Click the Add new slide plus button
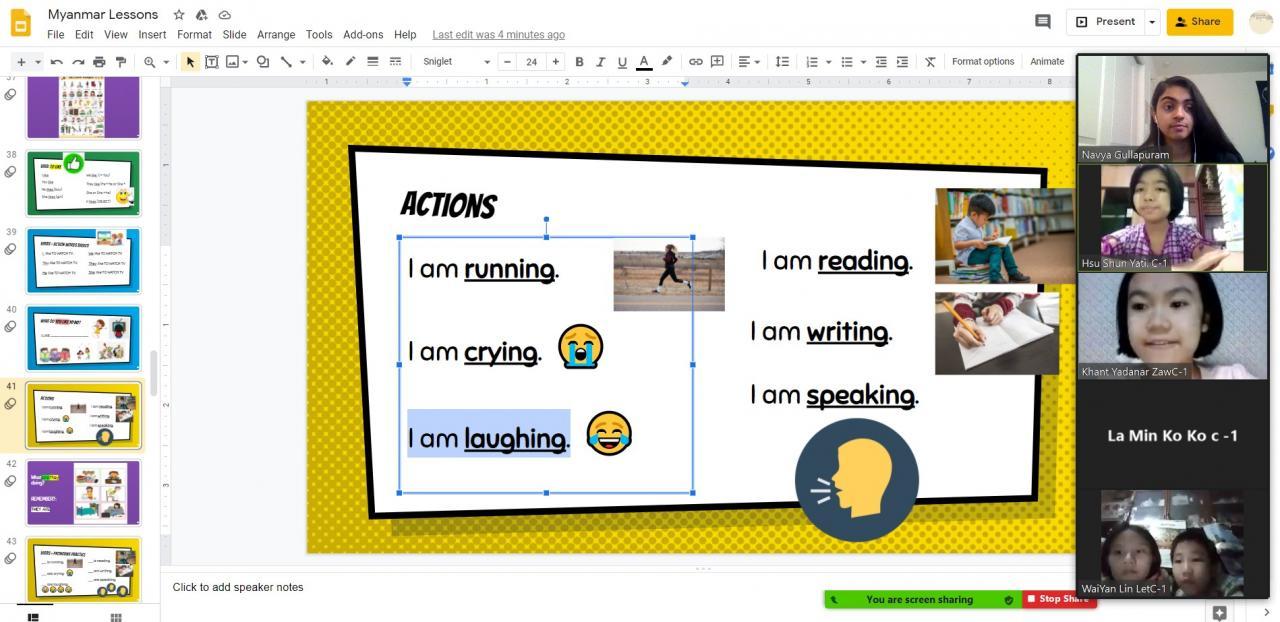The width and height of the screenshot is (1280, 622). coord(21,62)
